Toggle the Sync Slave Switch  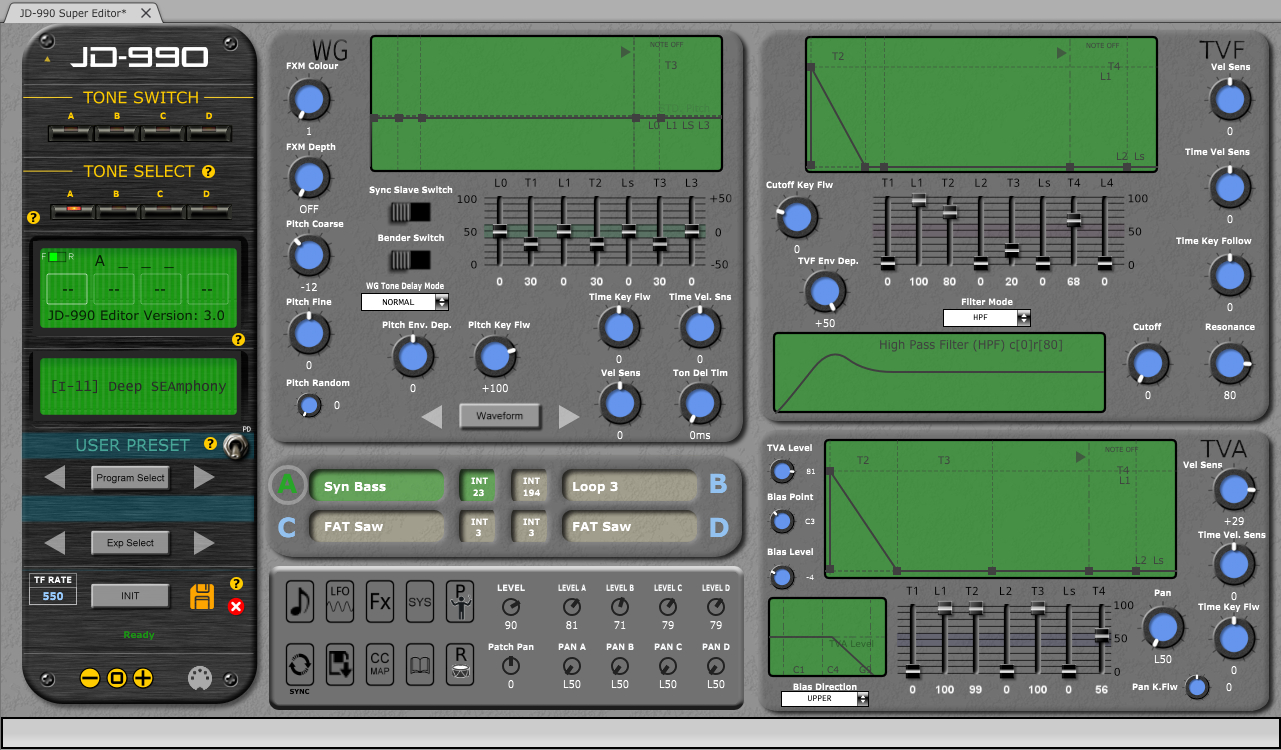(409, 212)
